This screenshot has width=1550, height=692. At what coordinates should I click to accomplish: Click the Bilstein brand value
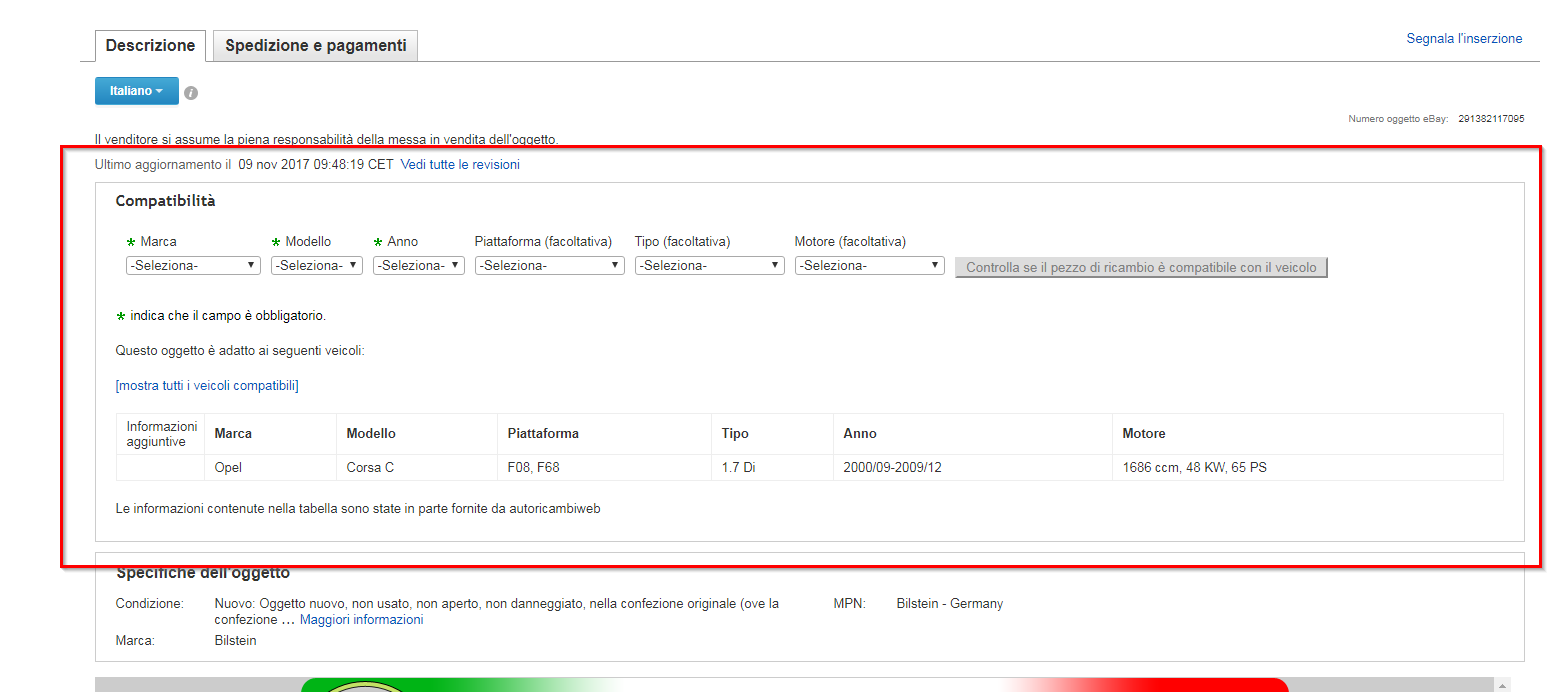(236, 641)
